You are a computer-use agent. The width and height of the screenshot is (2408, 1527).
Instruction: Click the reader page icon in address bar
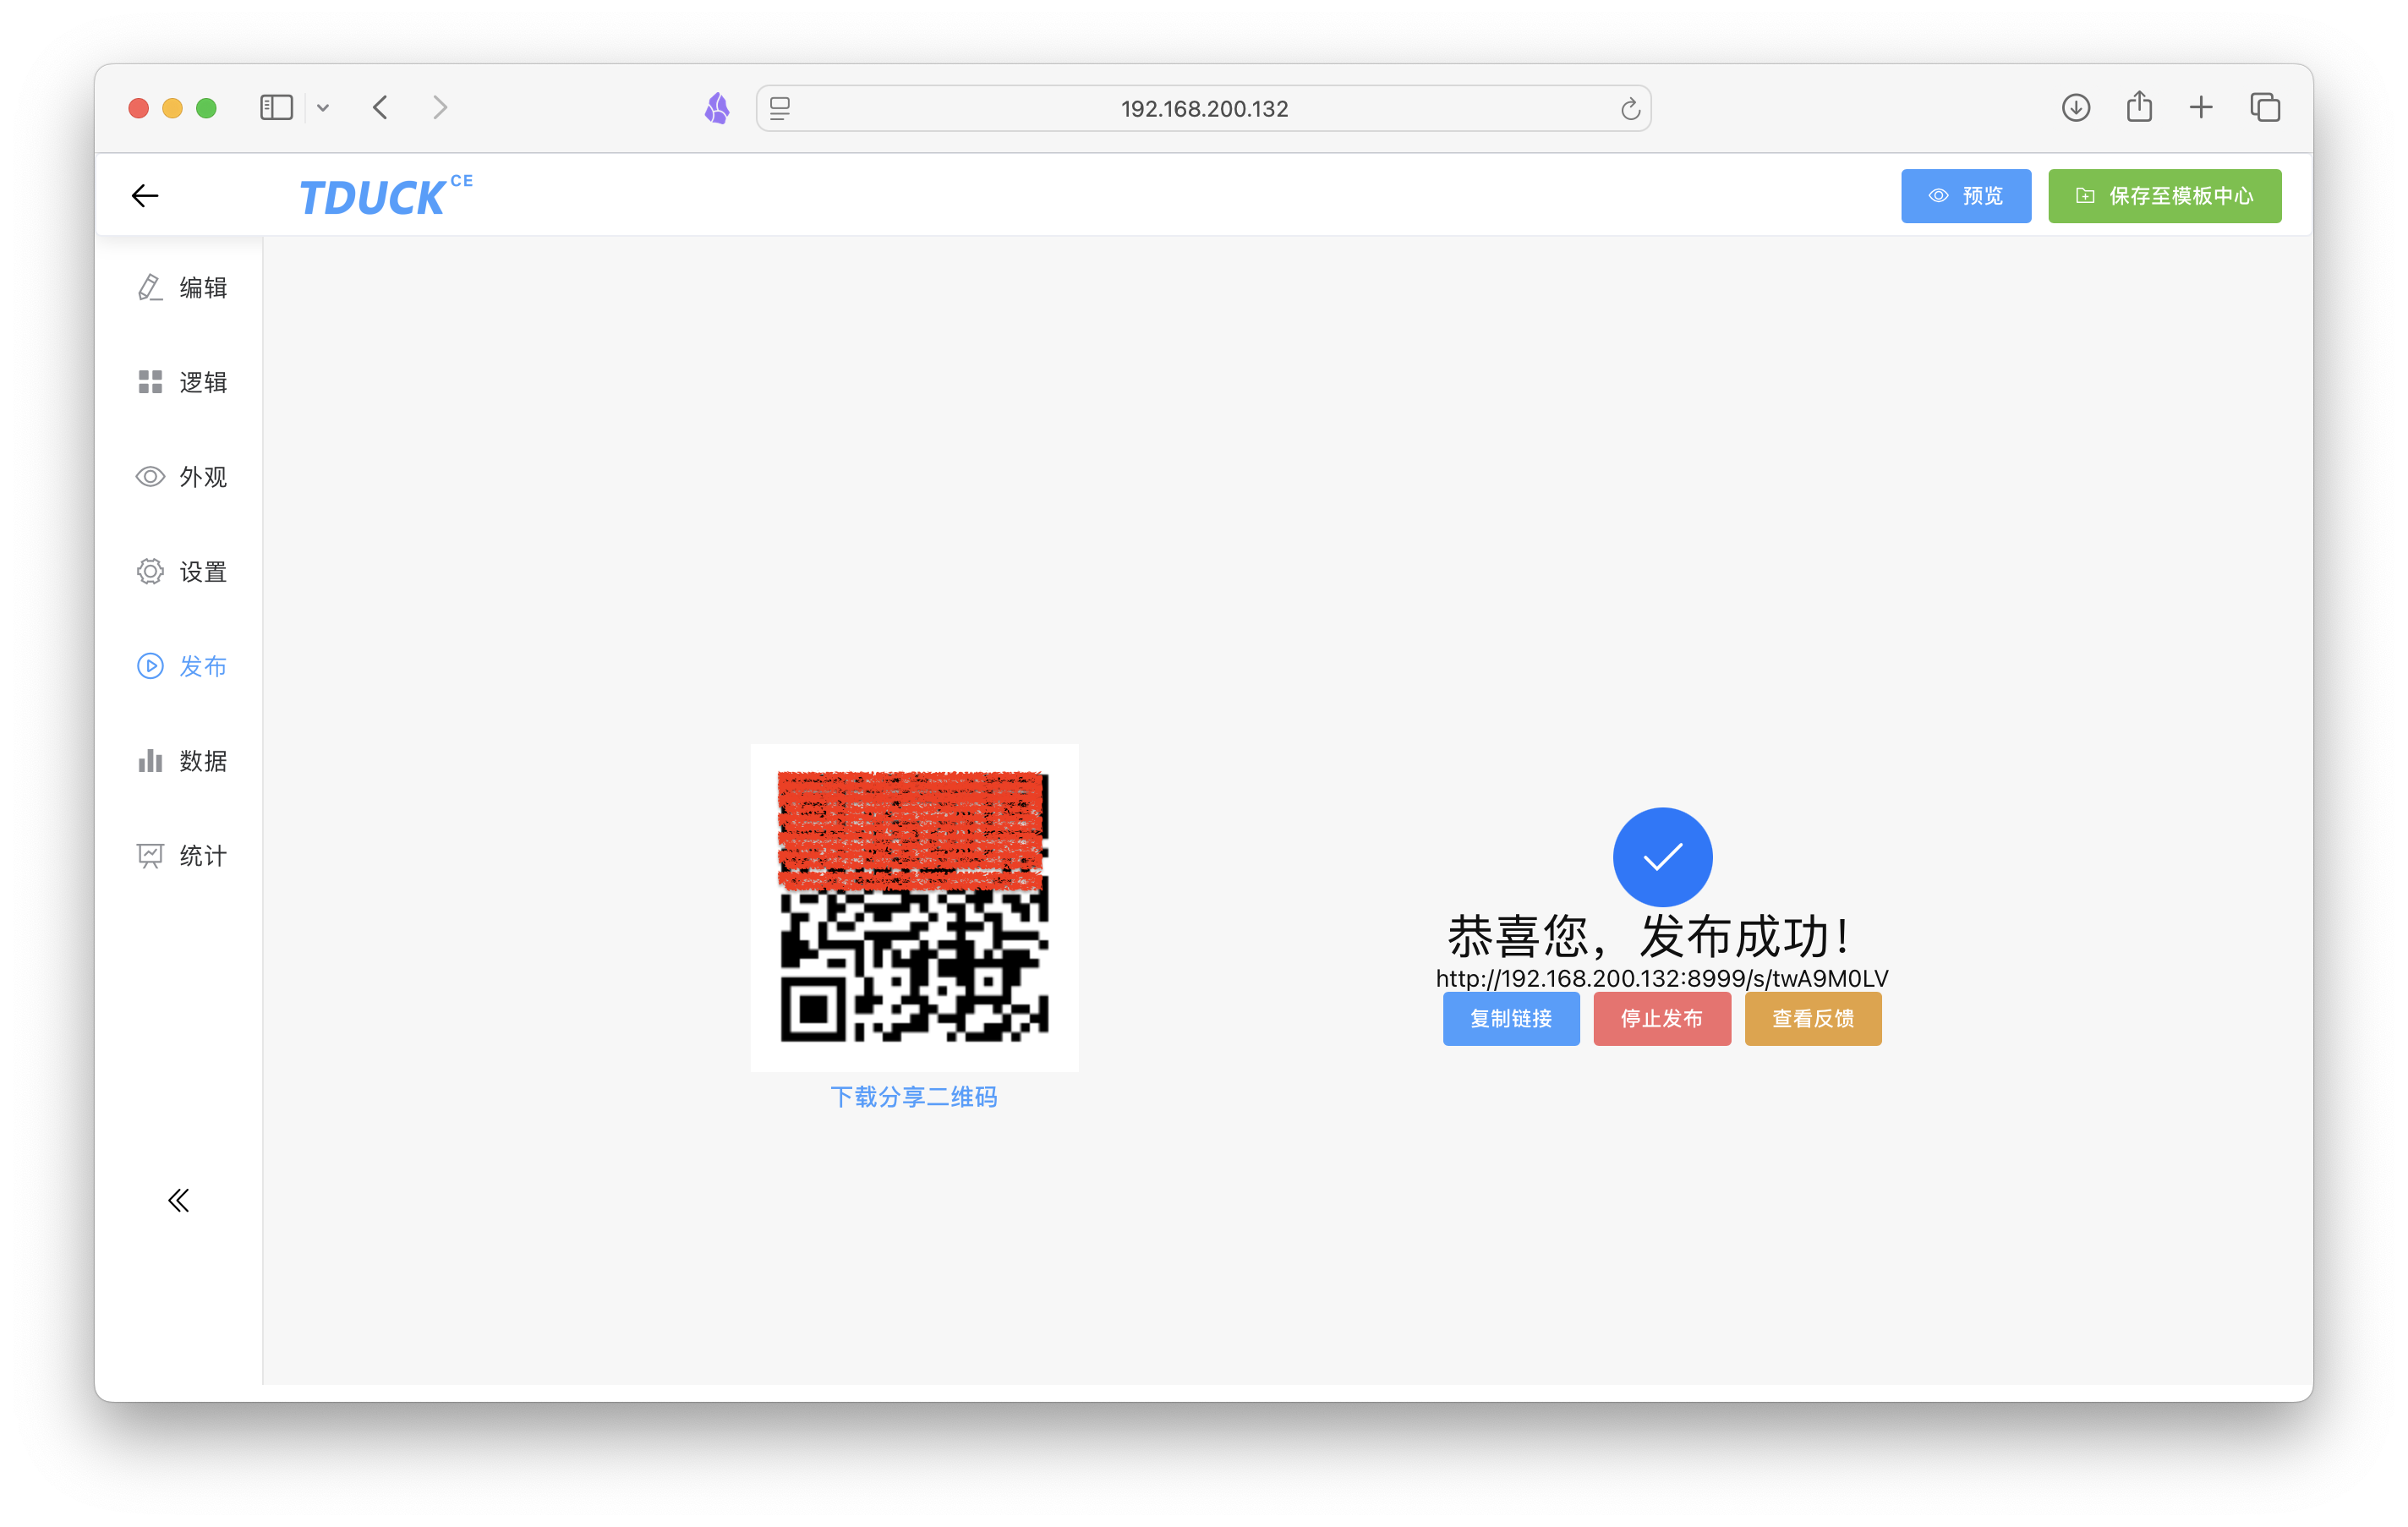tap(780, 108)
